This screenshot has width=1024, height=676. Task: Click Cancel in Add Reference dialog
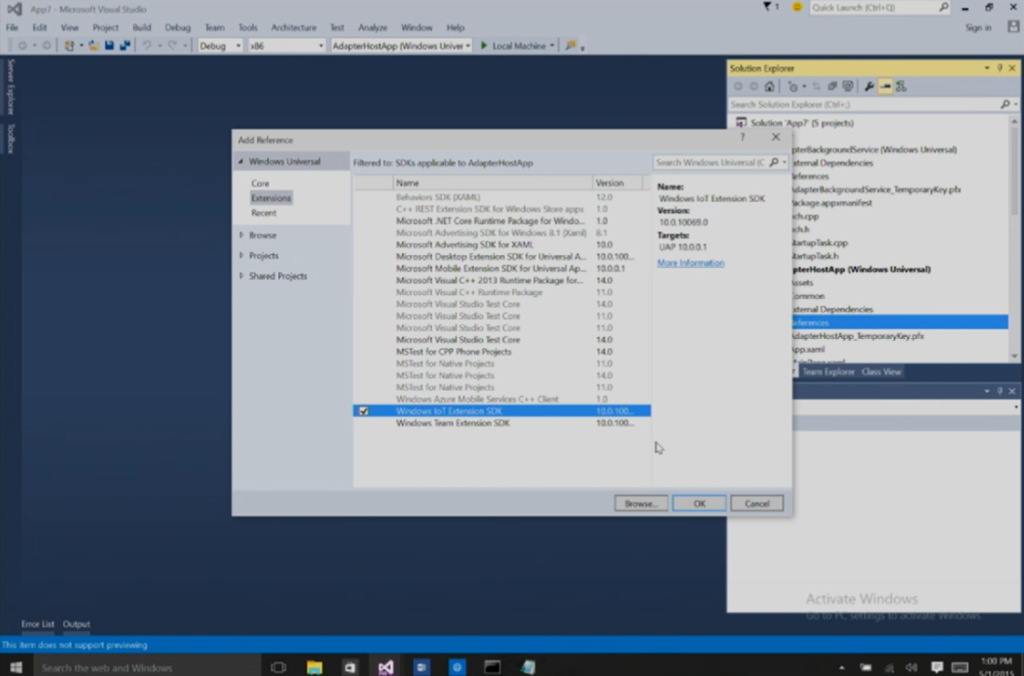click(756, 504)
